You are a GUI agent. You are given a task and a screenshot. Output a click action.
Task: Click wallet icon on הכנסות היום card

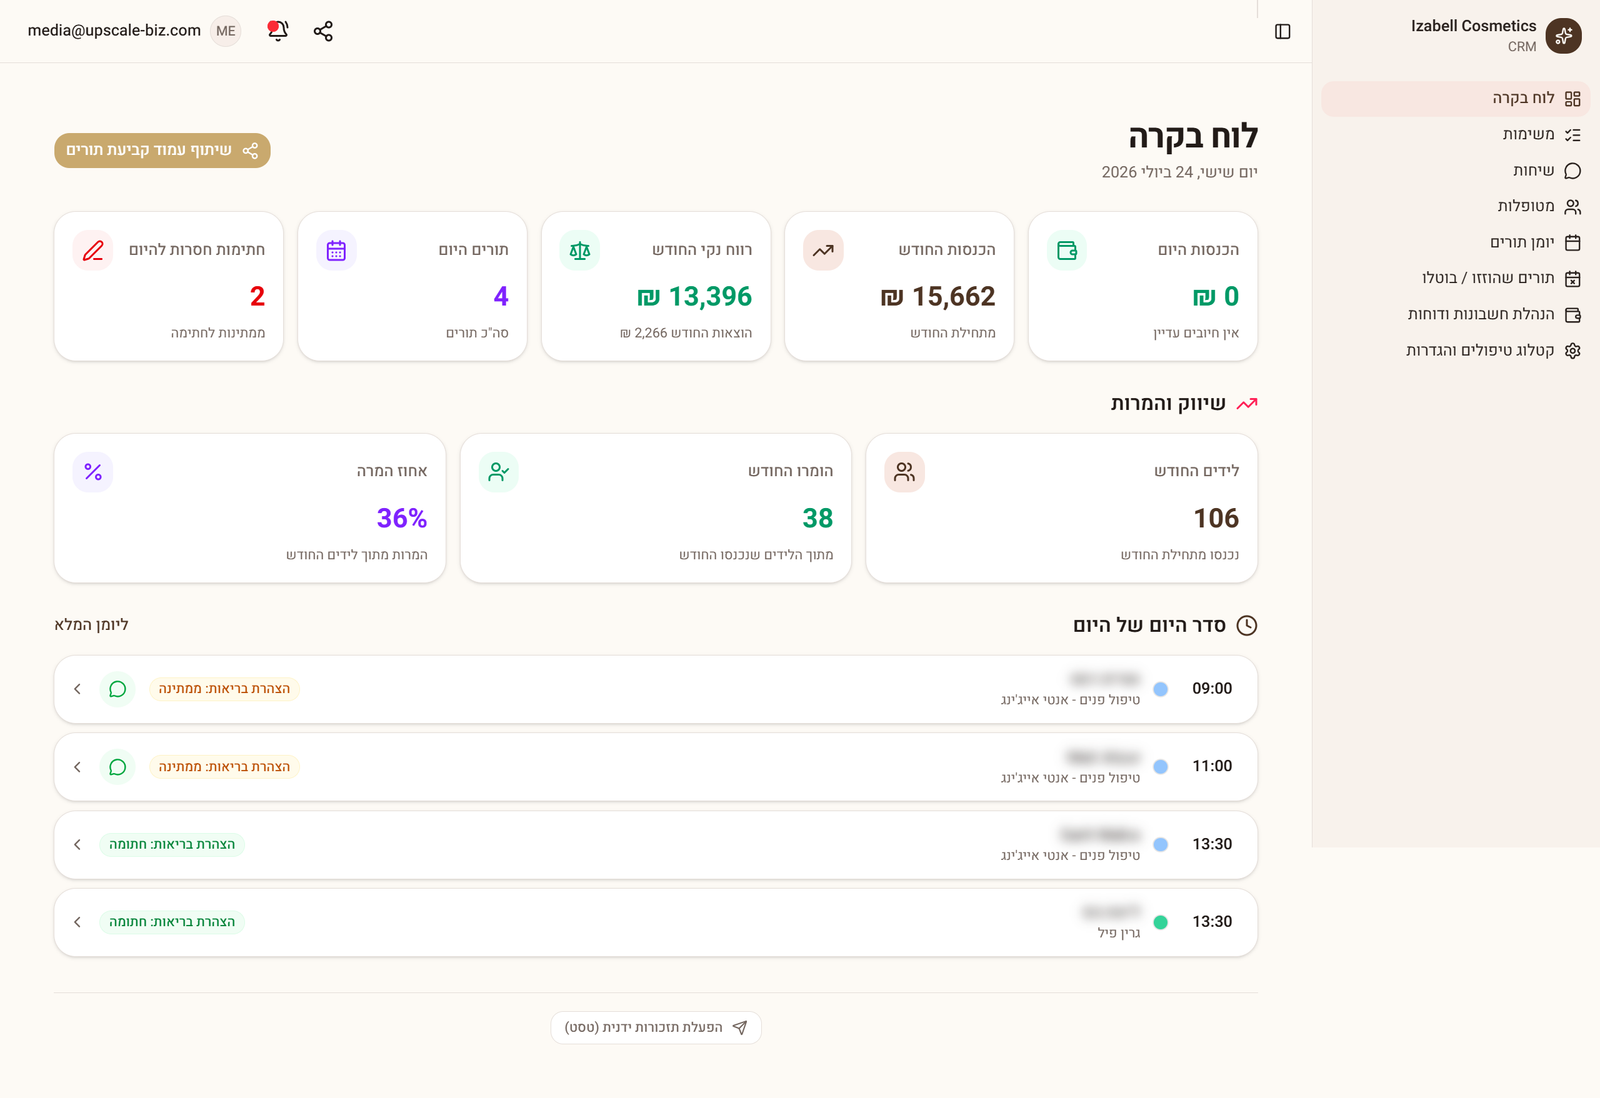(1067, 250)
